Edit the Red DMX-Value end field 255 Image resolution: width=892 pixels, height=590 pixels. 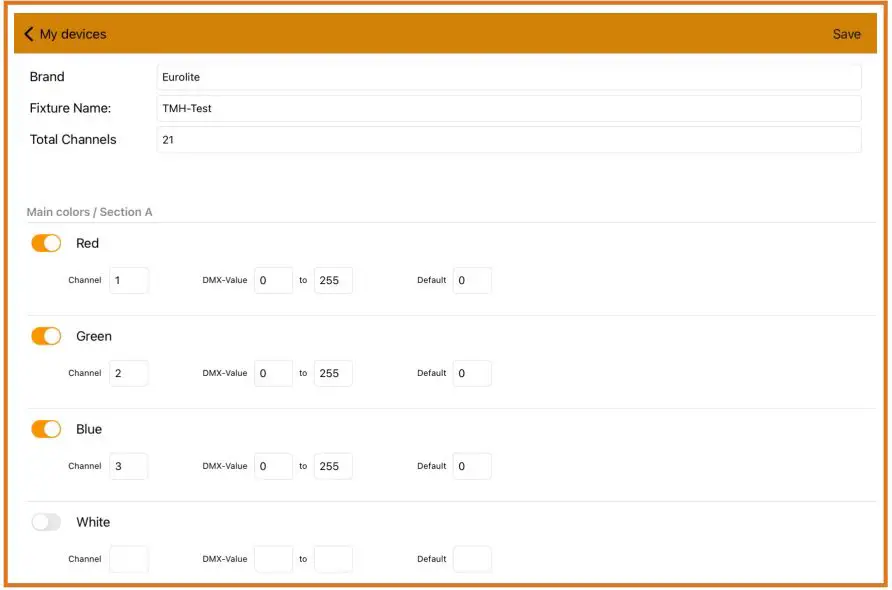333,280
